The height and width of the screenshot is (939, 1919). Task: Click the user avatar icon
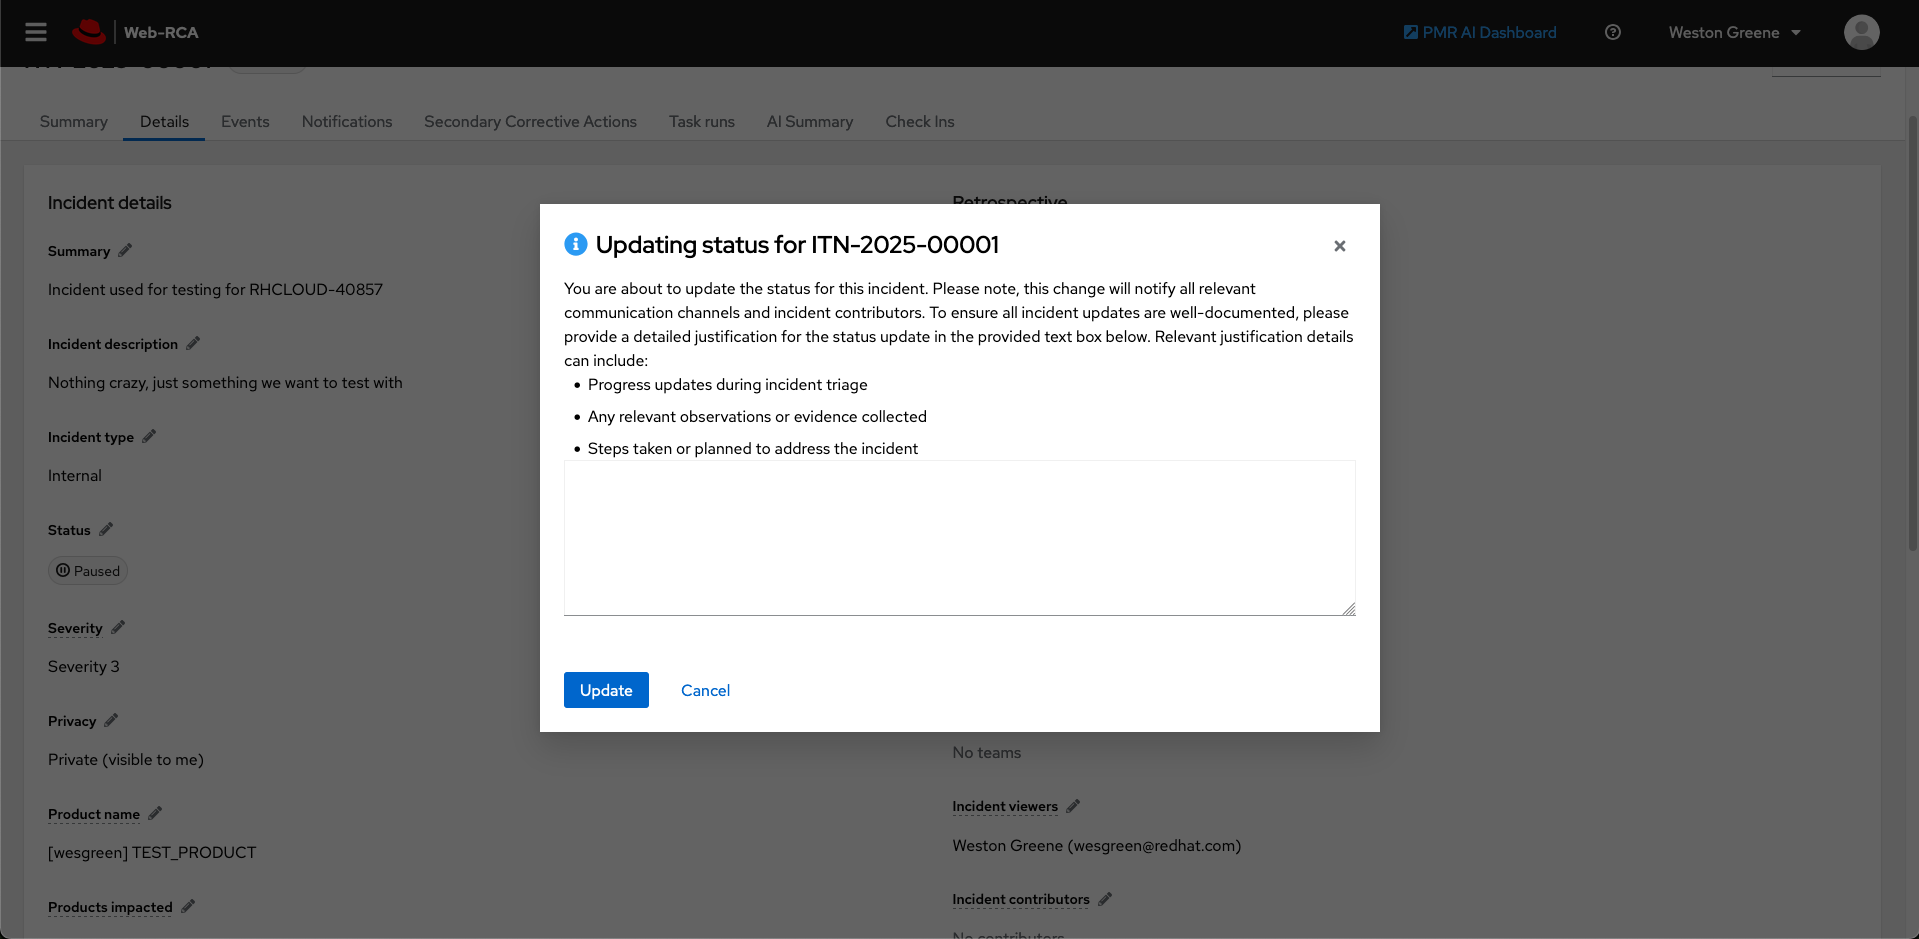point(1861,32)
